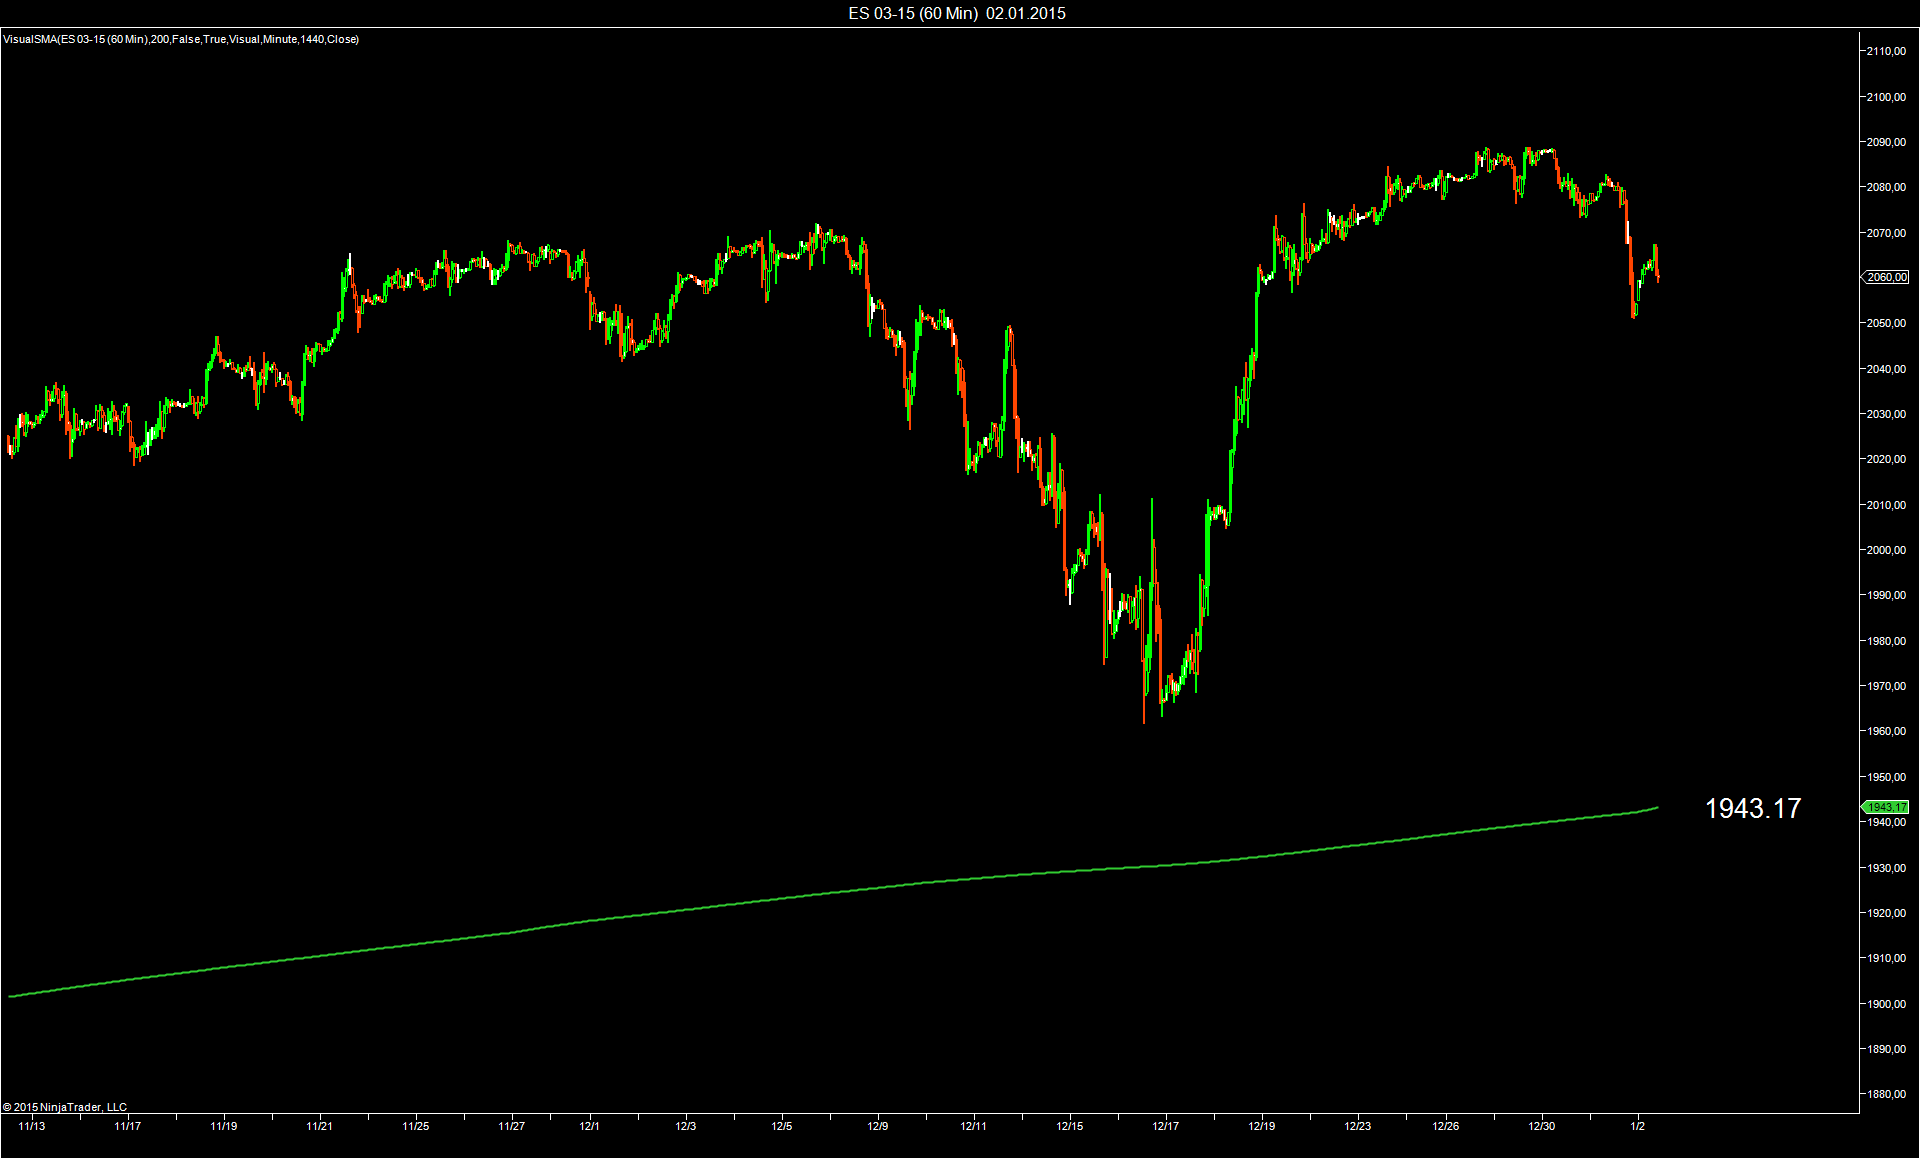Select the 12/15 date on time axis
The height and width of the screenshot is (1159, 1920).
tap(1070, 1126)
